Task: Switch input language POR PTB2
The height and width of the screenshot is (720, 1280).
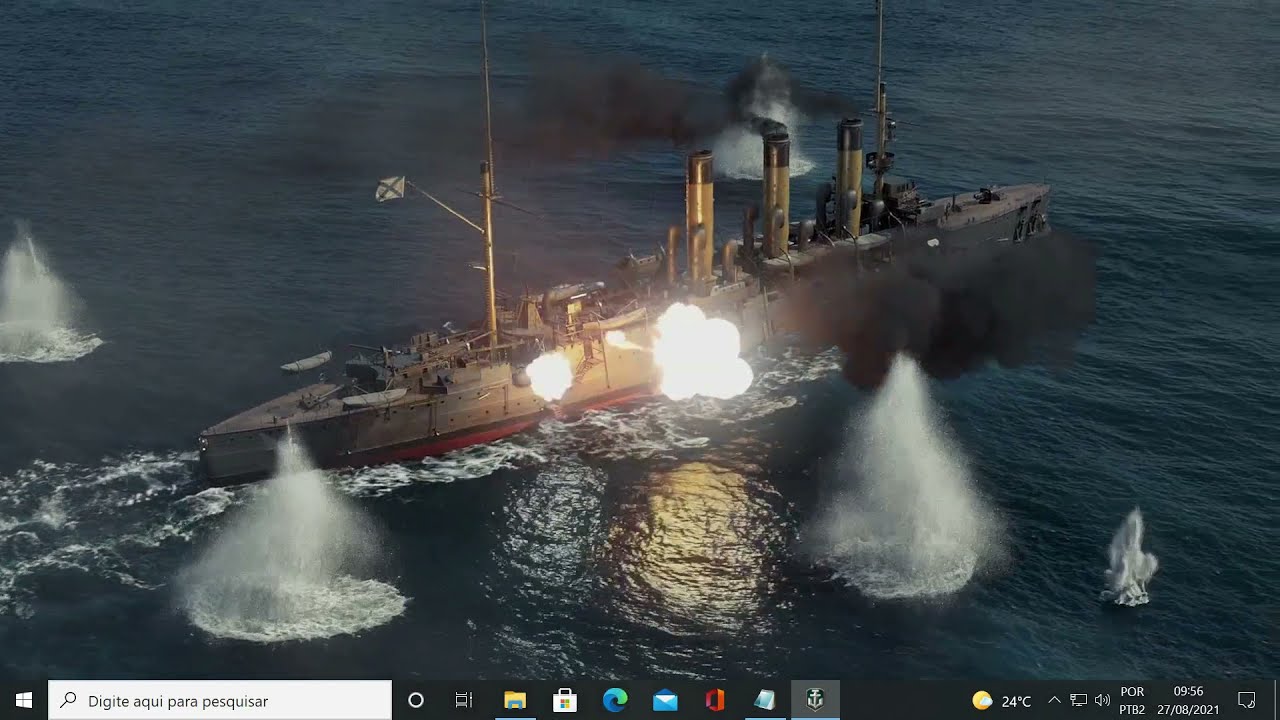Action: 1132,700
